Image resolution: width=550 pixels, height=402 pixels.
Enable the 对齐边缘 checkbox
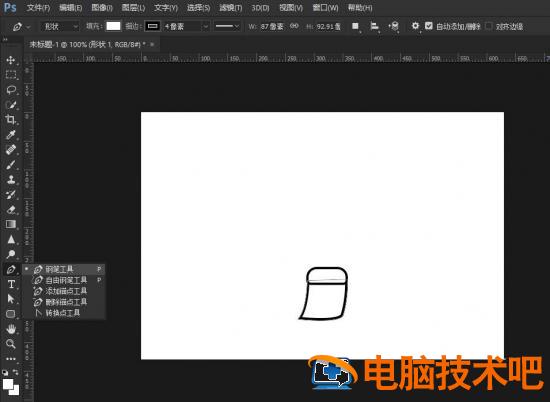click(x=489, y=26)
